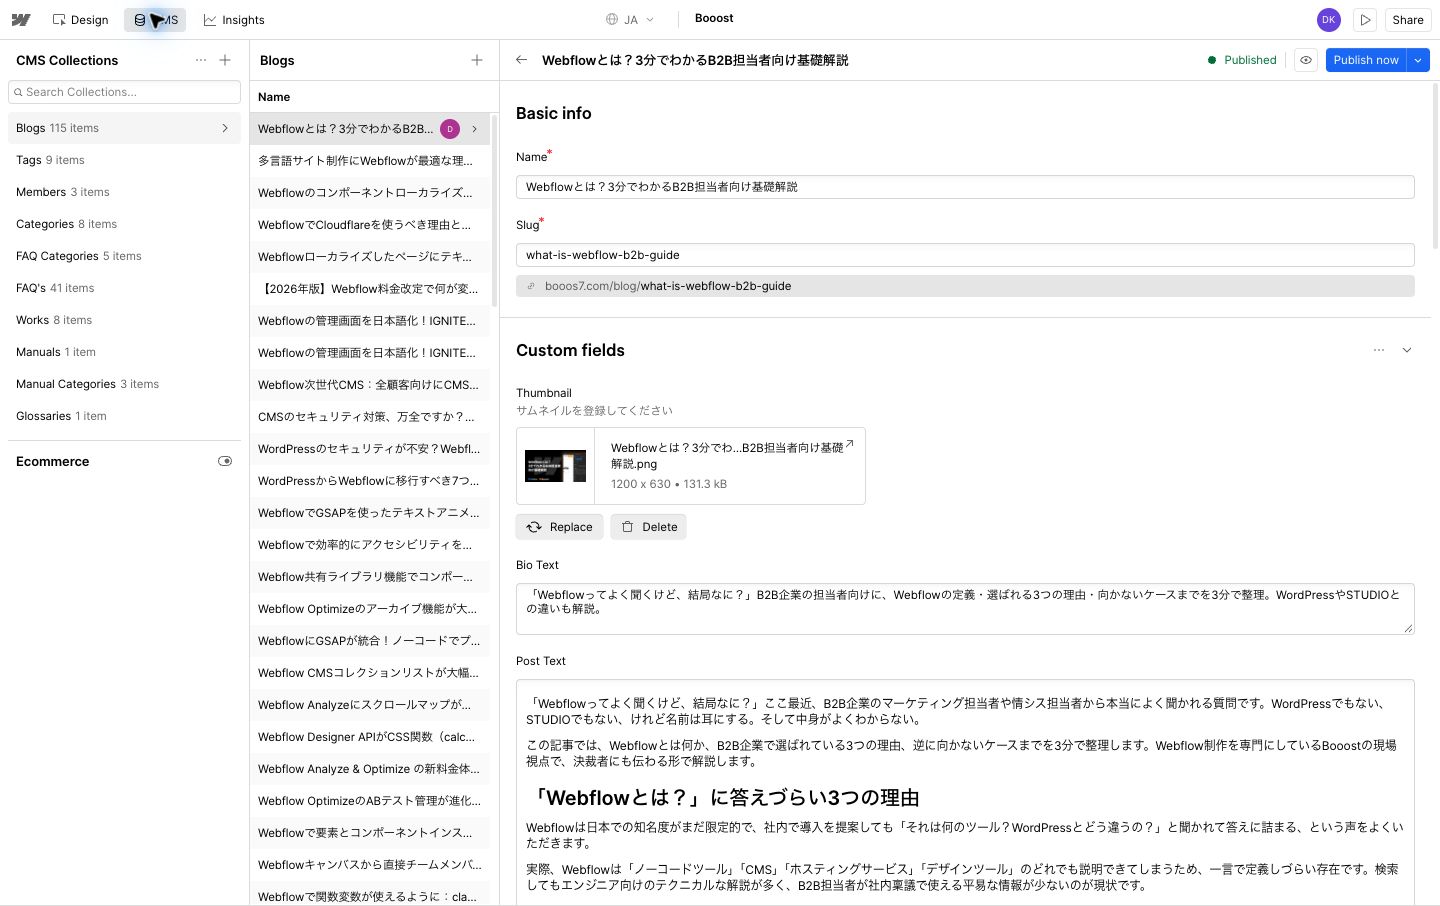
Task: Open the Design tab
Action: pyautogui.click(x=80, y=20)
